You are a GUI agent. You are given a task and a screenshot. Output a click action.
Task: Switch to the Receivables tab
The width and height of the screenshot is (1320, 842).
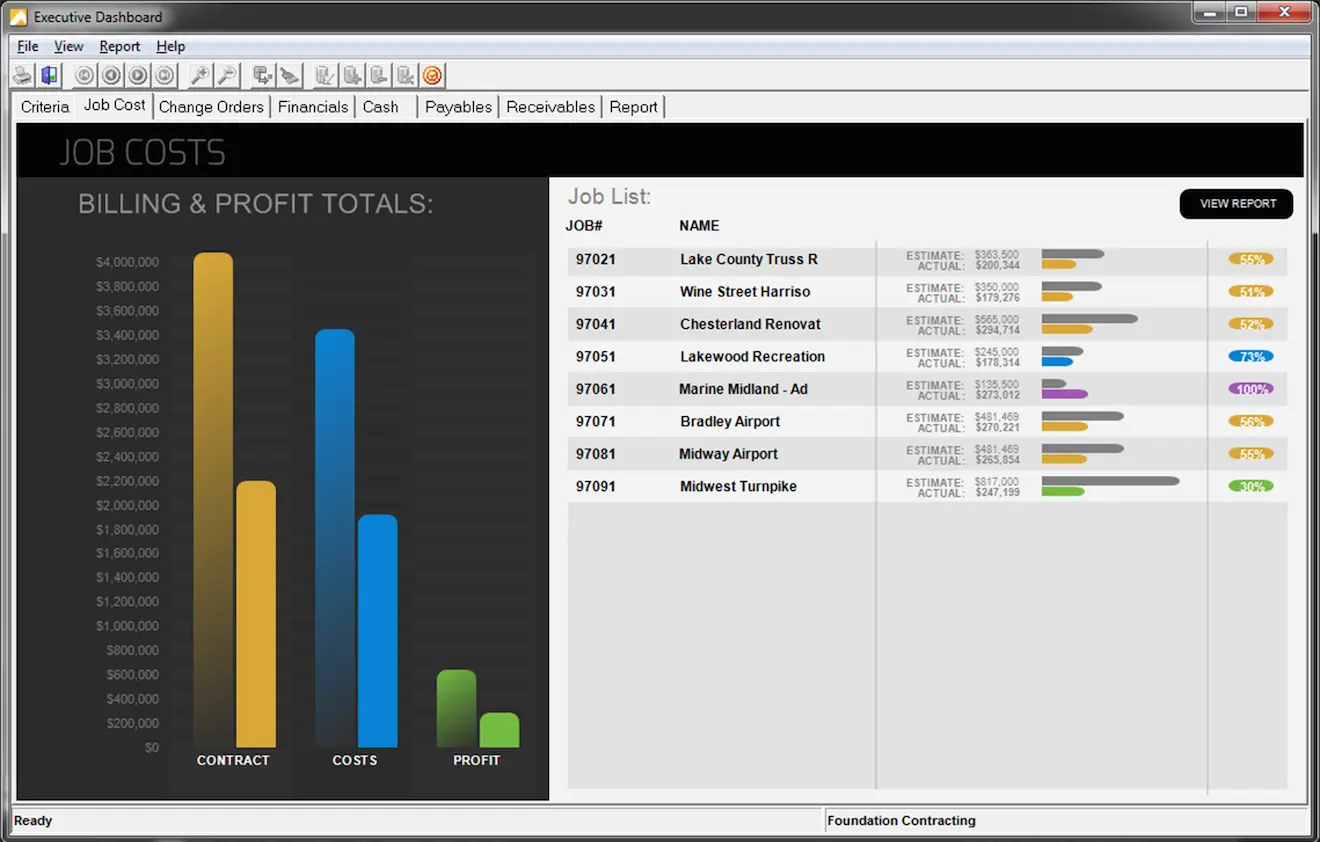pos(549,106)
